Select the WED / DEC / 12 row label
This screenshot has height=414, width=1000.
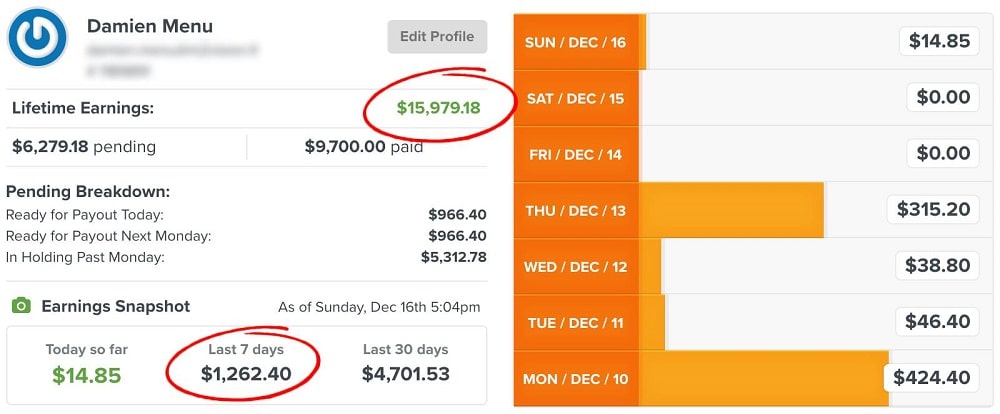pos(575,267)
